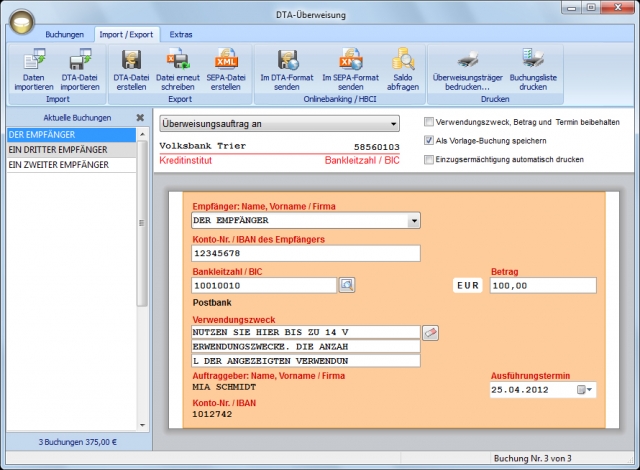Click the booking list scroll down arrow
Viewport: 640px width, 470px height.
(x=142, y=425)
